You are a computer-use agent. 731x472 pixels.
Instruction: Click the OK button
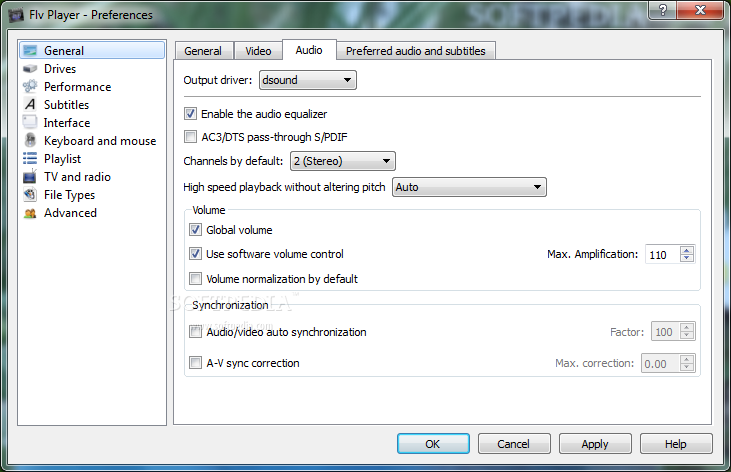[433, 444]
